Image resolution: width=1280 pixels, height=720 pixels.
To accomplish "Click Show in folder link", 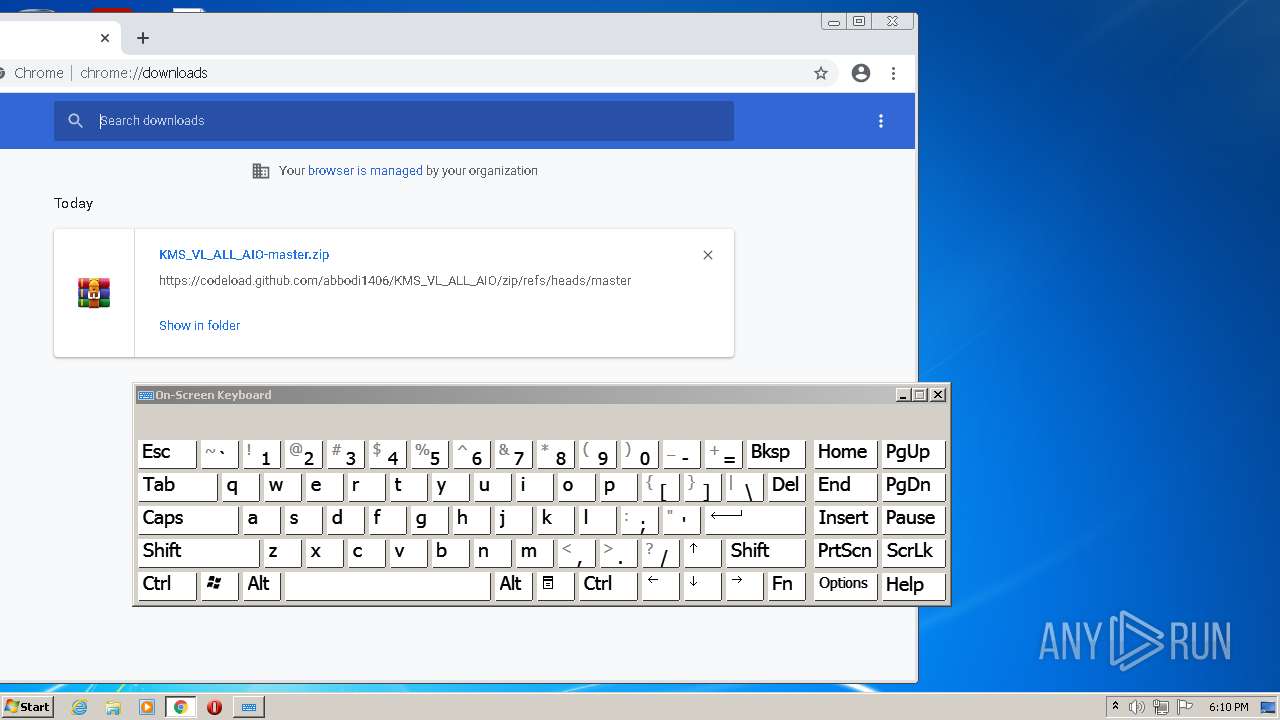I will (199, 326).
